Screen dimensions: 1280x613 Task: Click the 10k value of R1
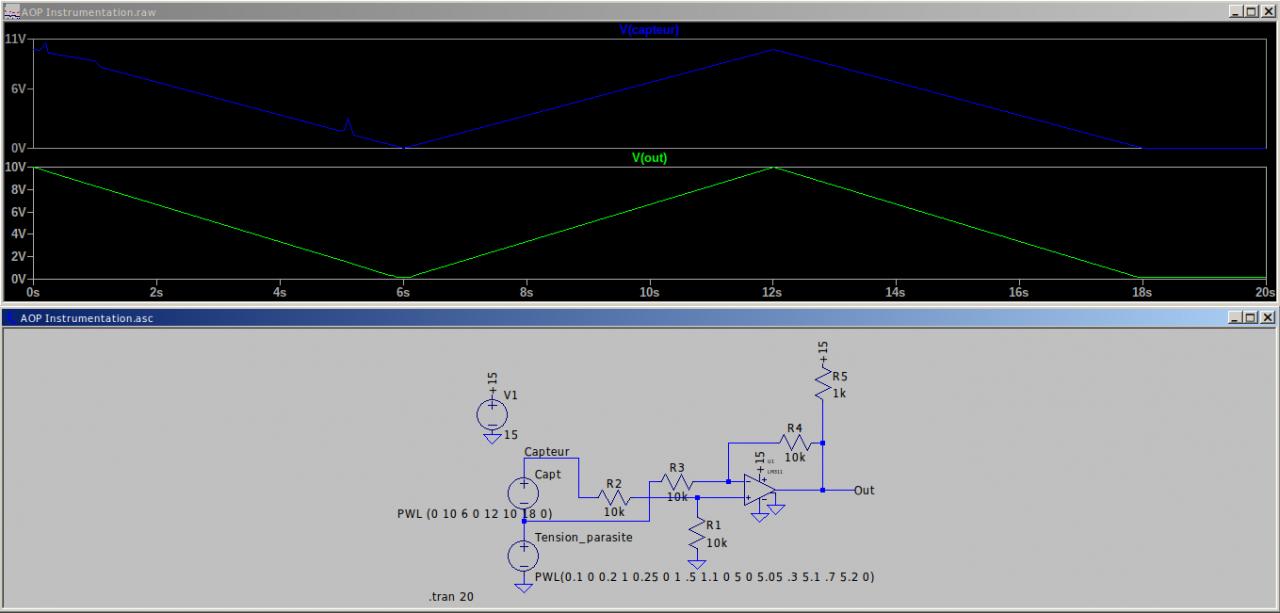717,543
